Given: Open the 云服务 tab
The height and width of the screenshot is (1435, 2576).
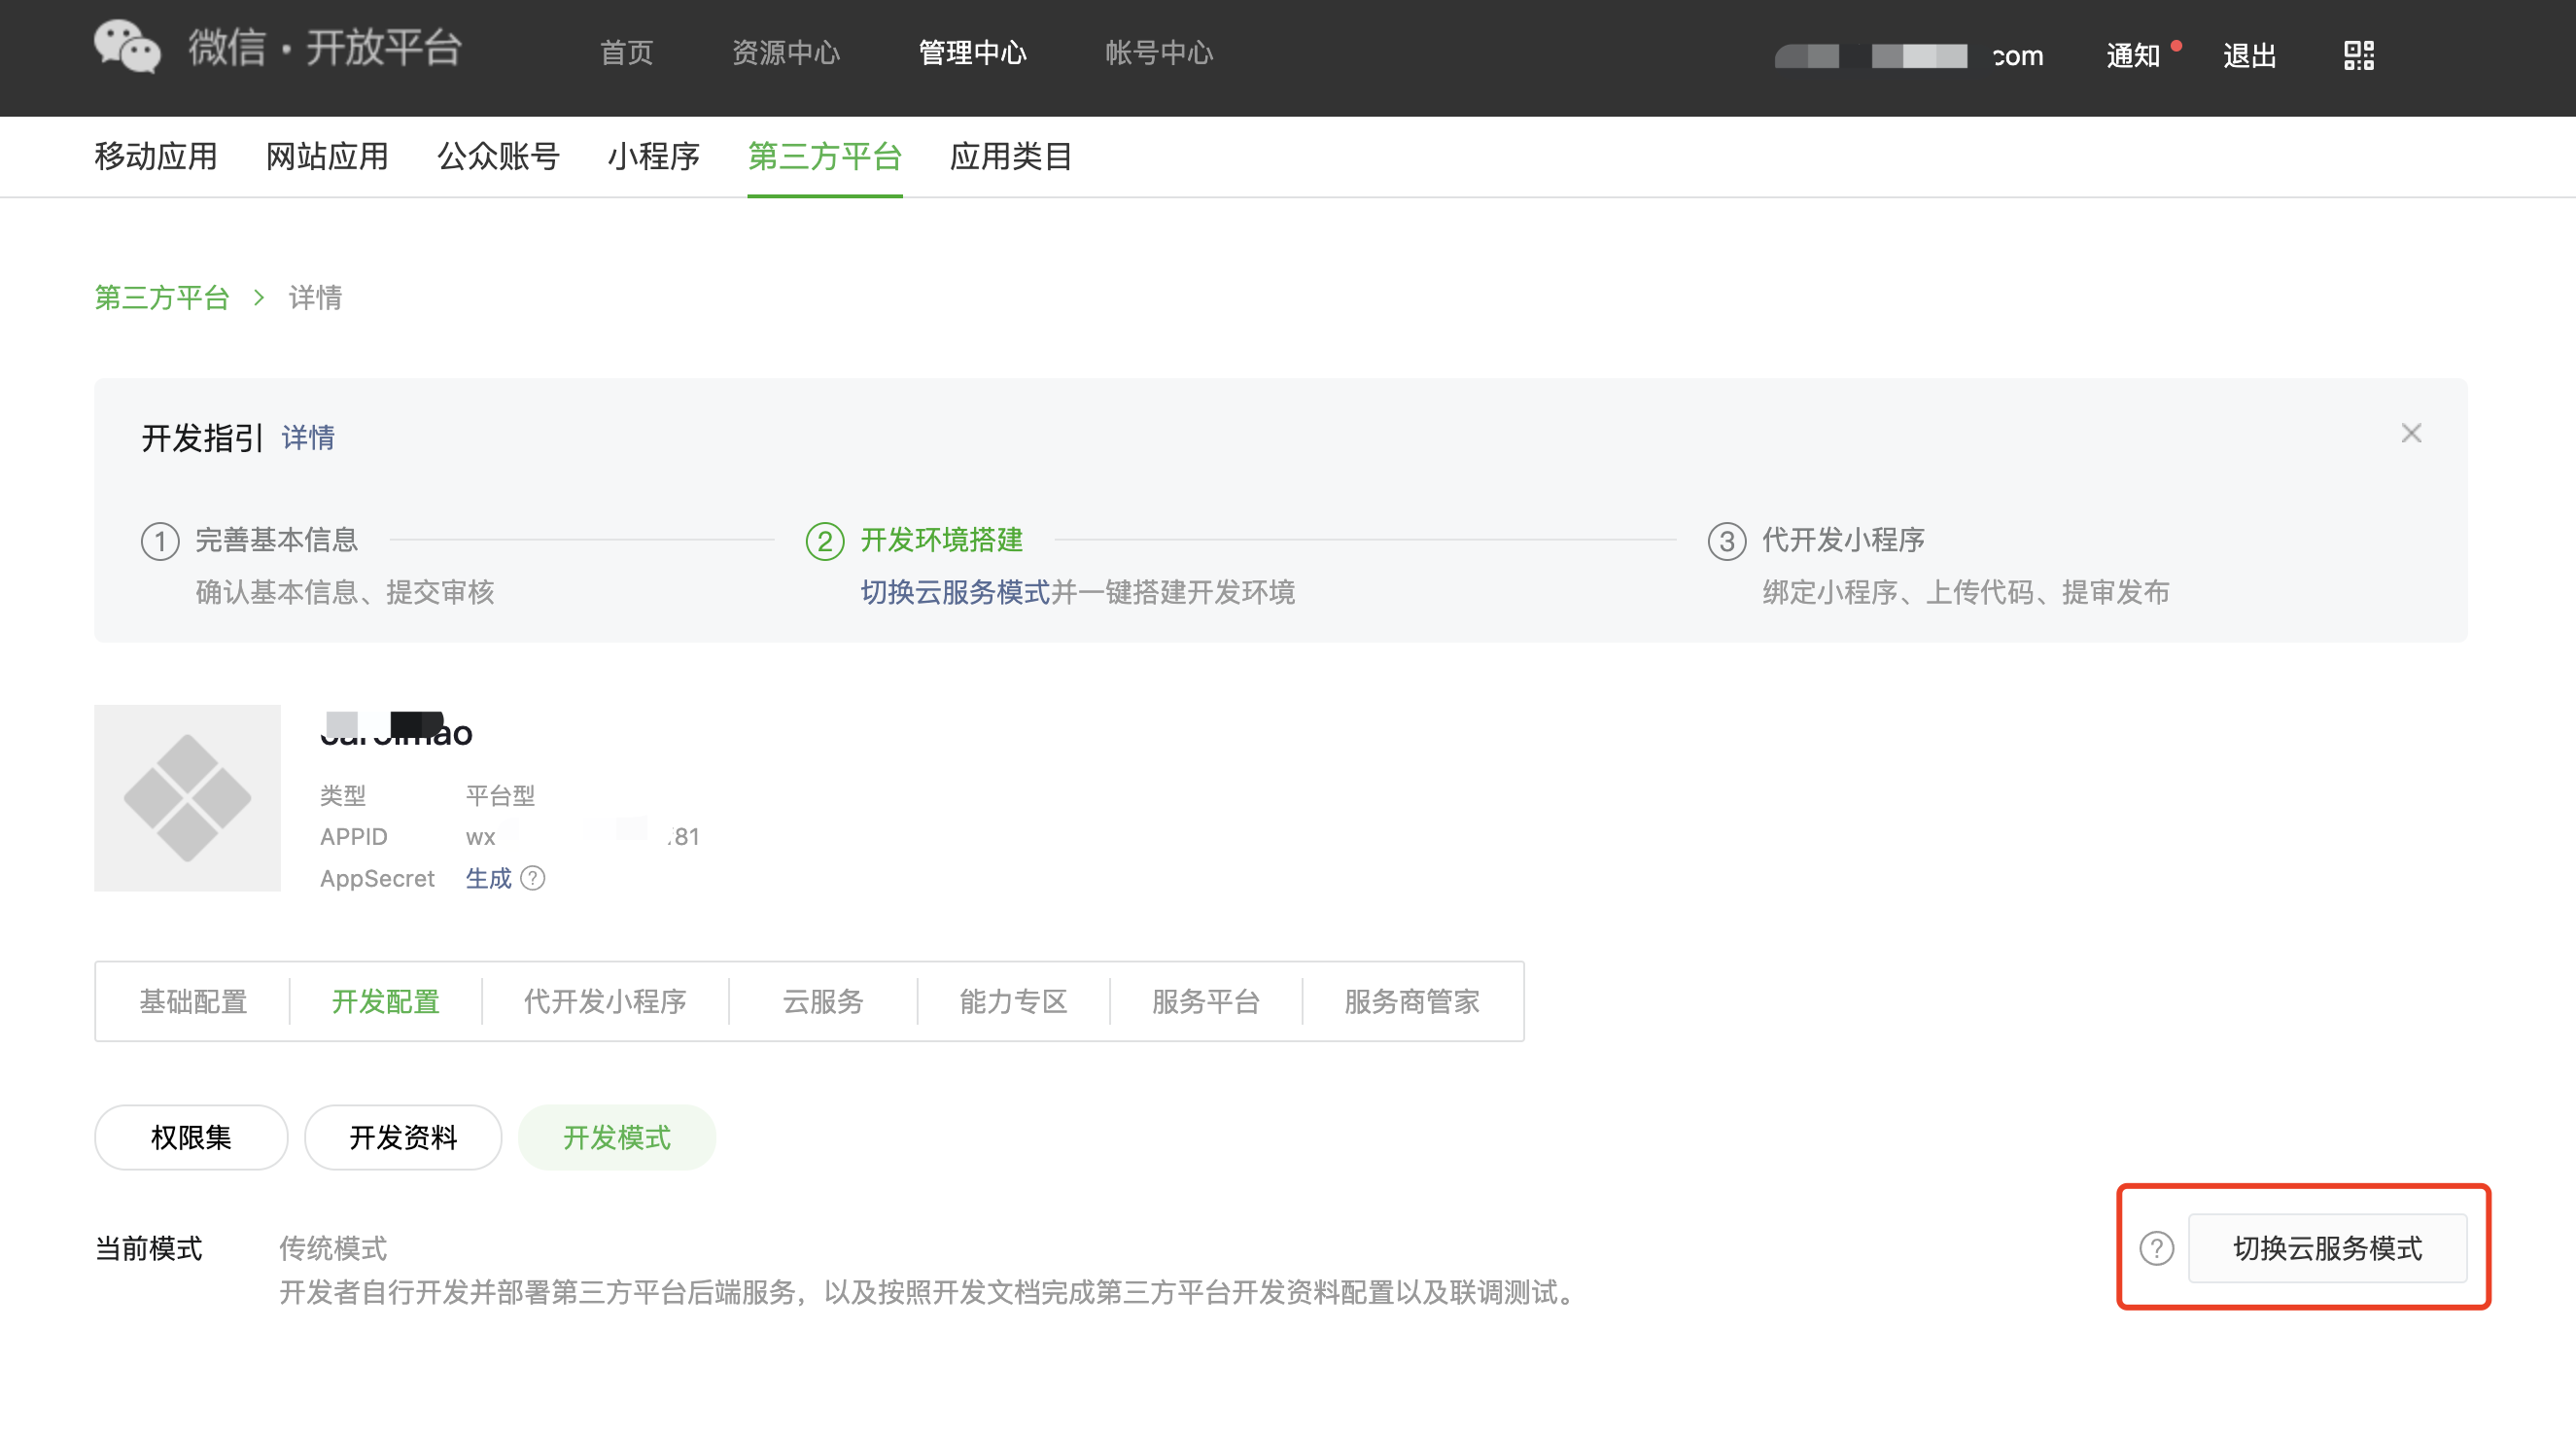Looking at the screenshot, I should coord(823,1001).
